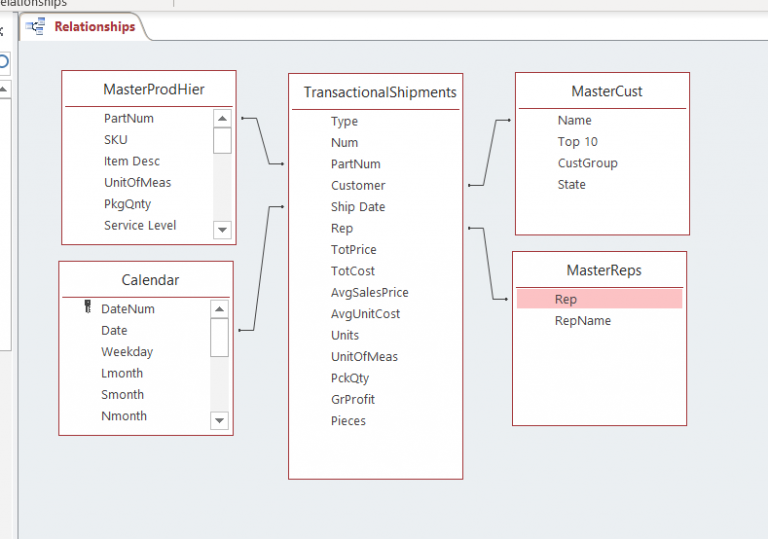Screen dimensions: 768x539
Task: Select Service Level field in MasterProdHier
Action: pos(140,225)
